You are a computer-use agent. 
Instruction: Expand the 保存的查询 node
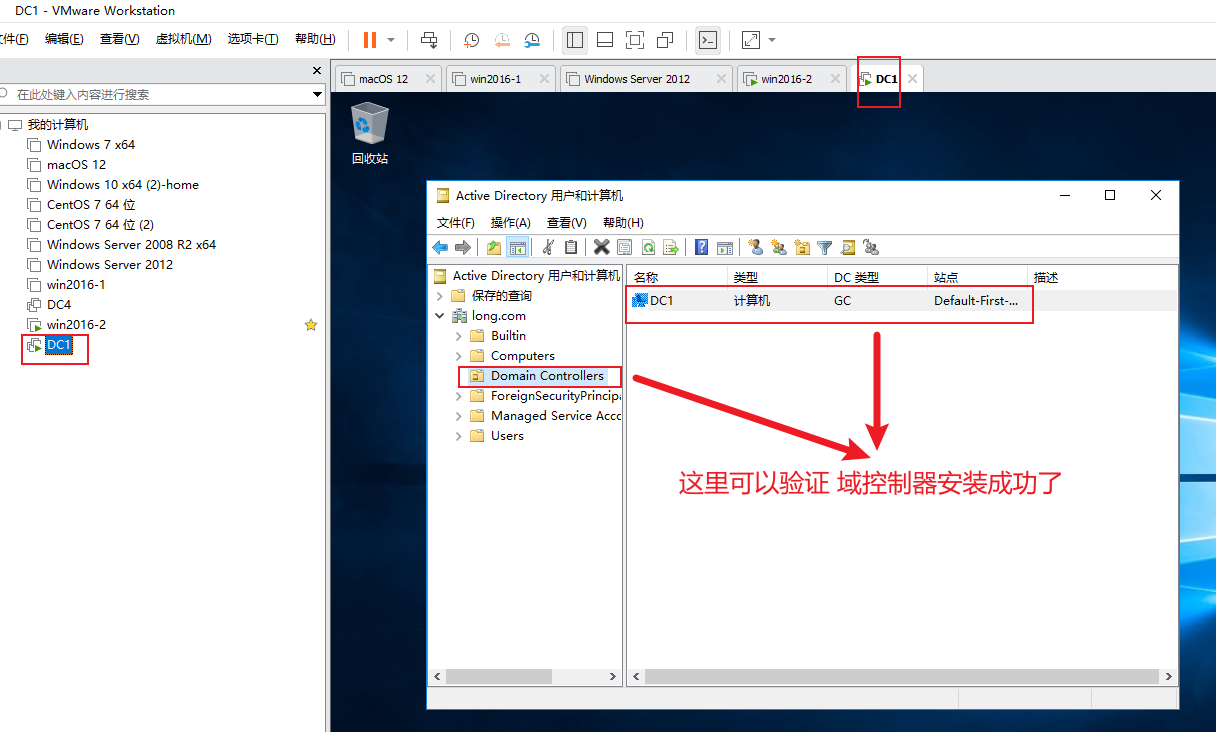(x=440, y=296)
